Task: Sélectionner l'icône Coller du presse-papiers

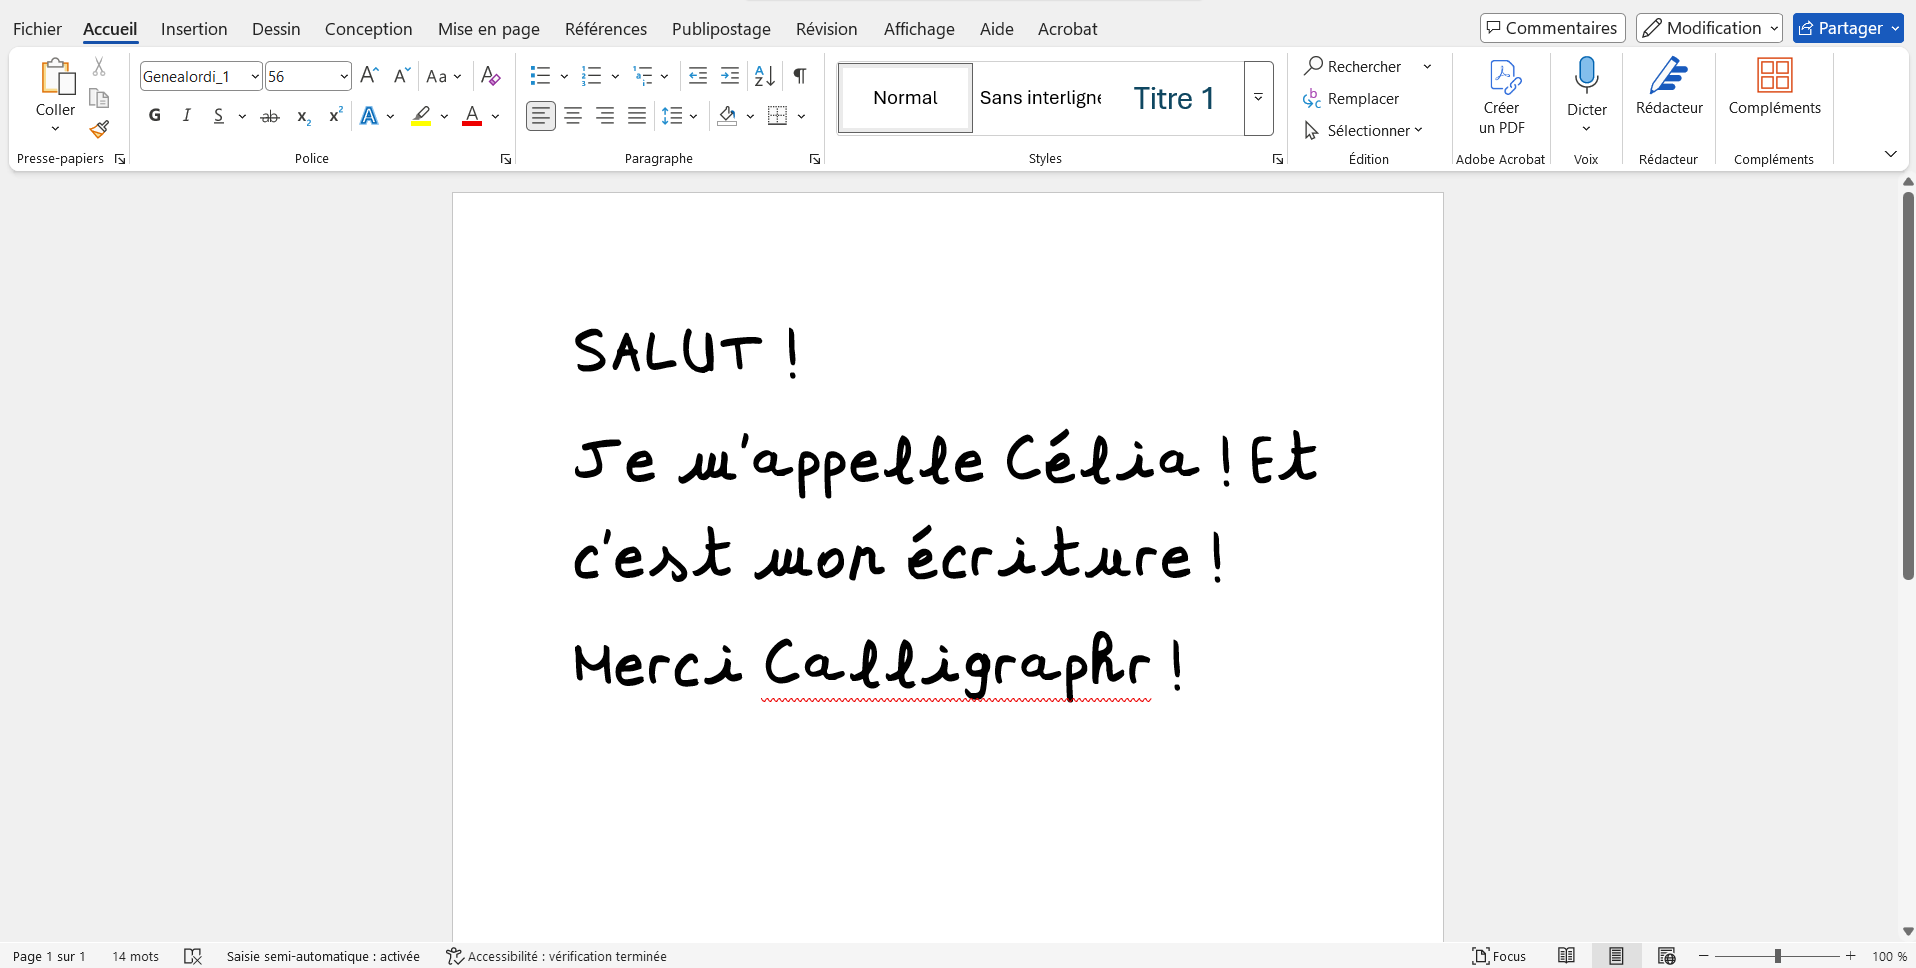Action: pos(55,80)
